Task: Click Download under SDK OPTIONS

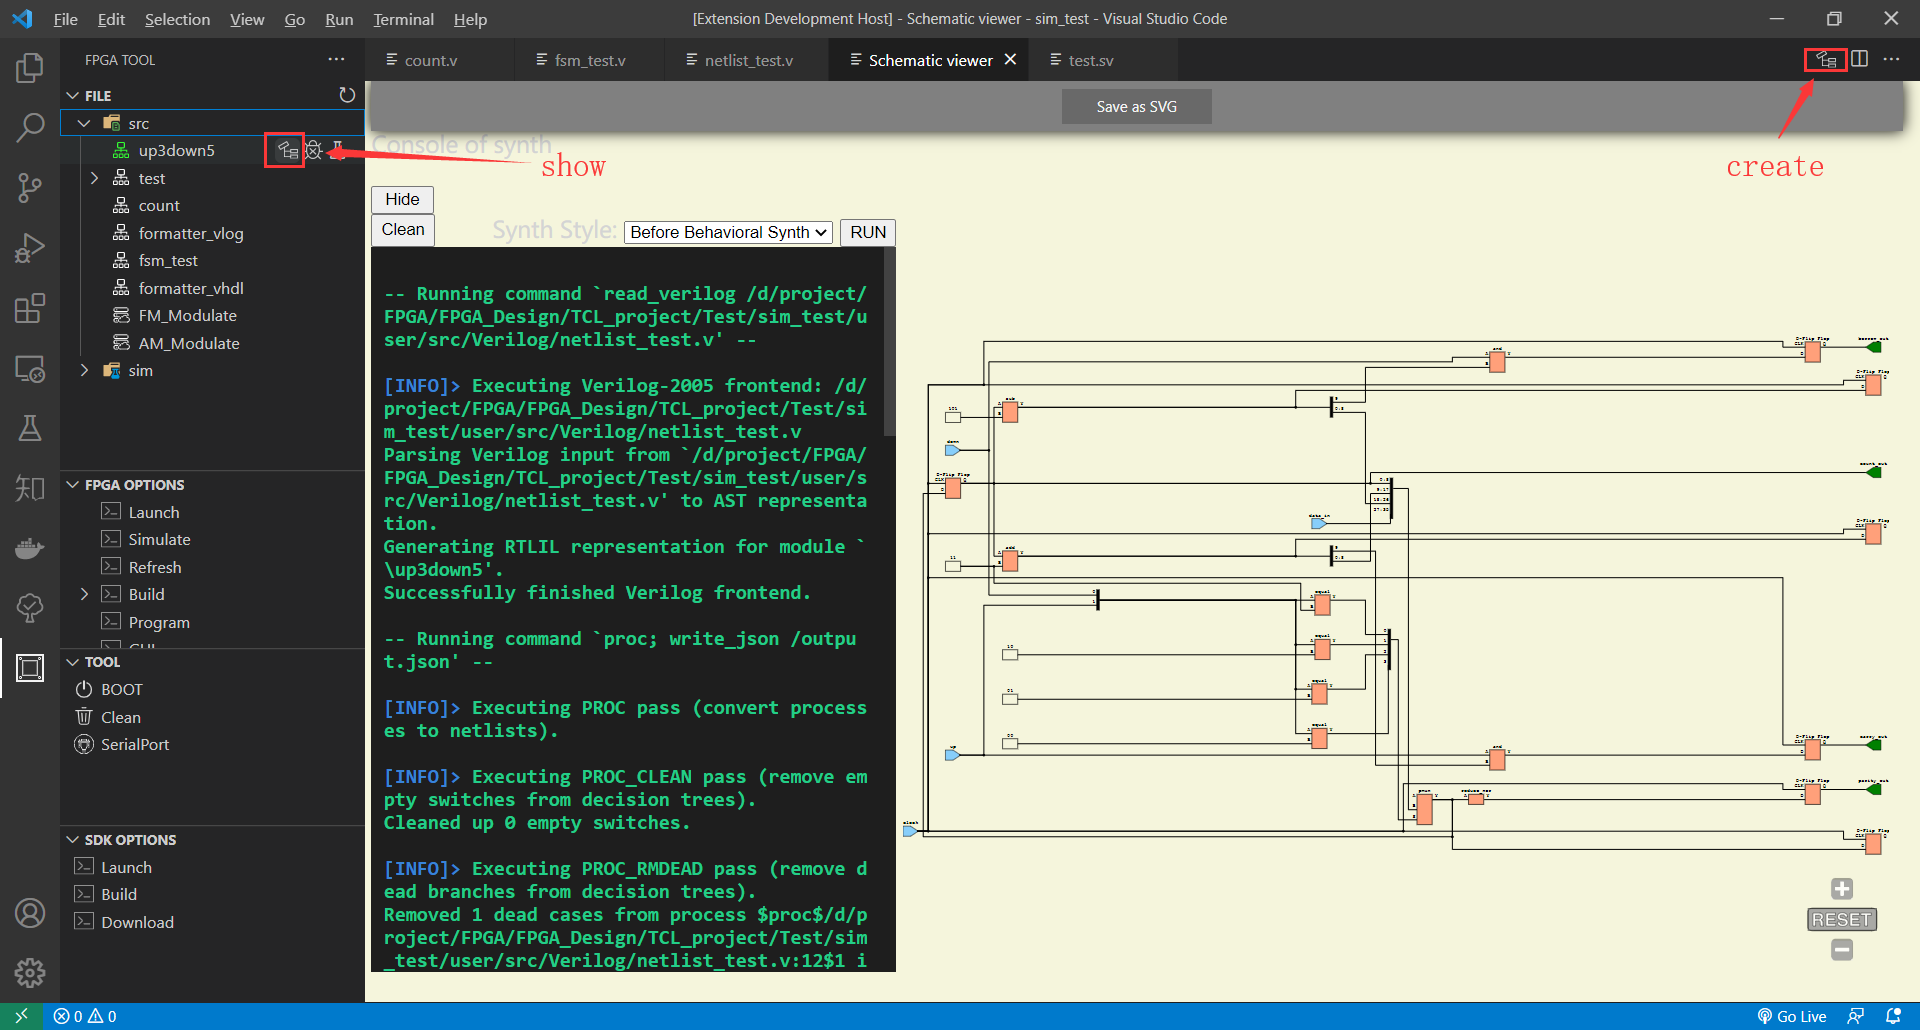Action: click(x=137, y=922)
